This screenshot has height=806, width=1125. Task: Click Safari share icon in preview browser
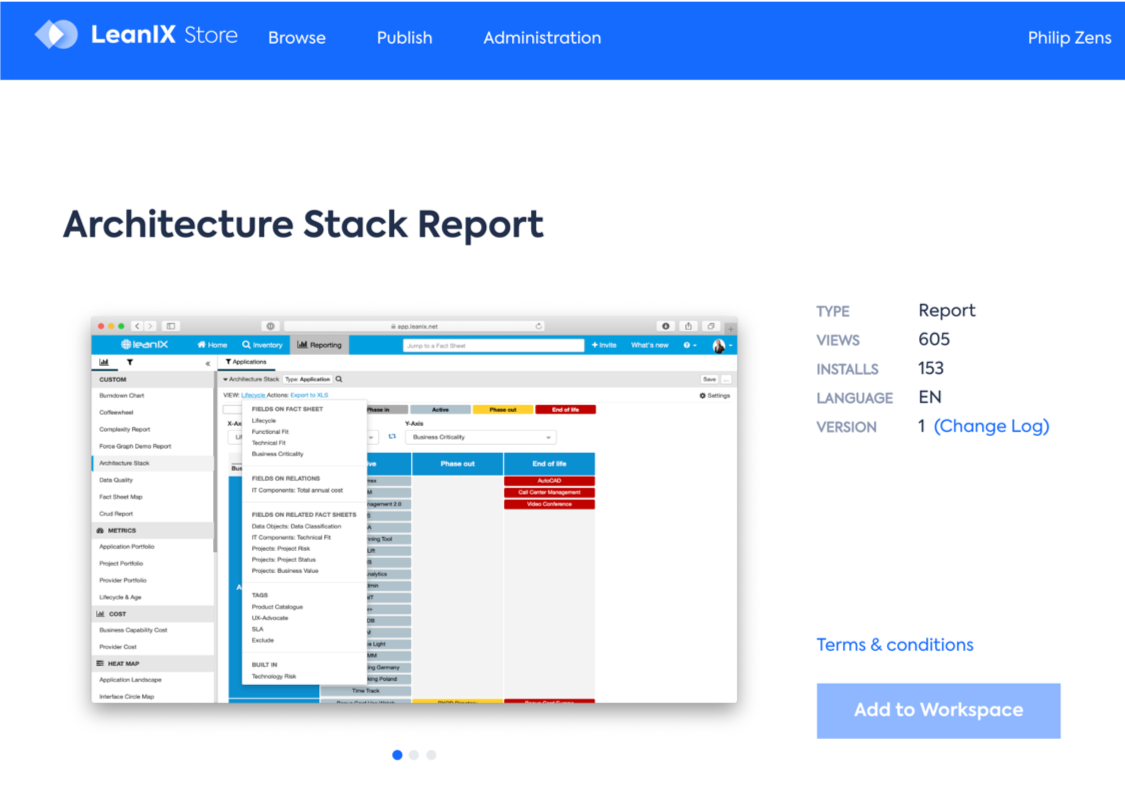[x=687, y=326]
